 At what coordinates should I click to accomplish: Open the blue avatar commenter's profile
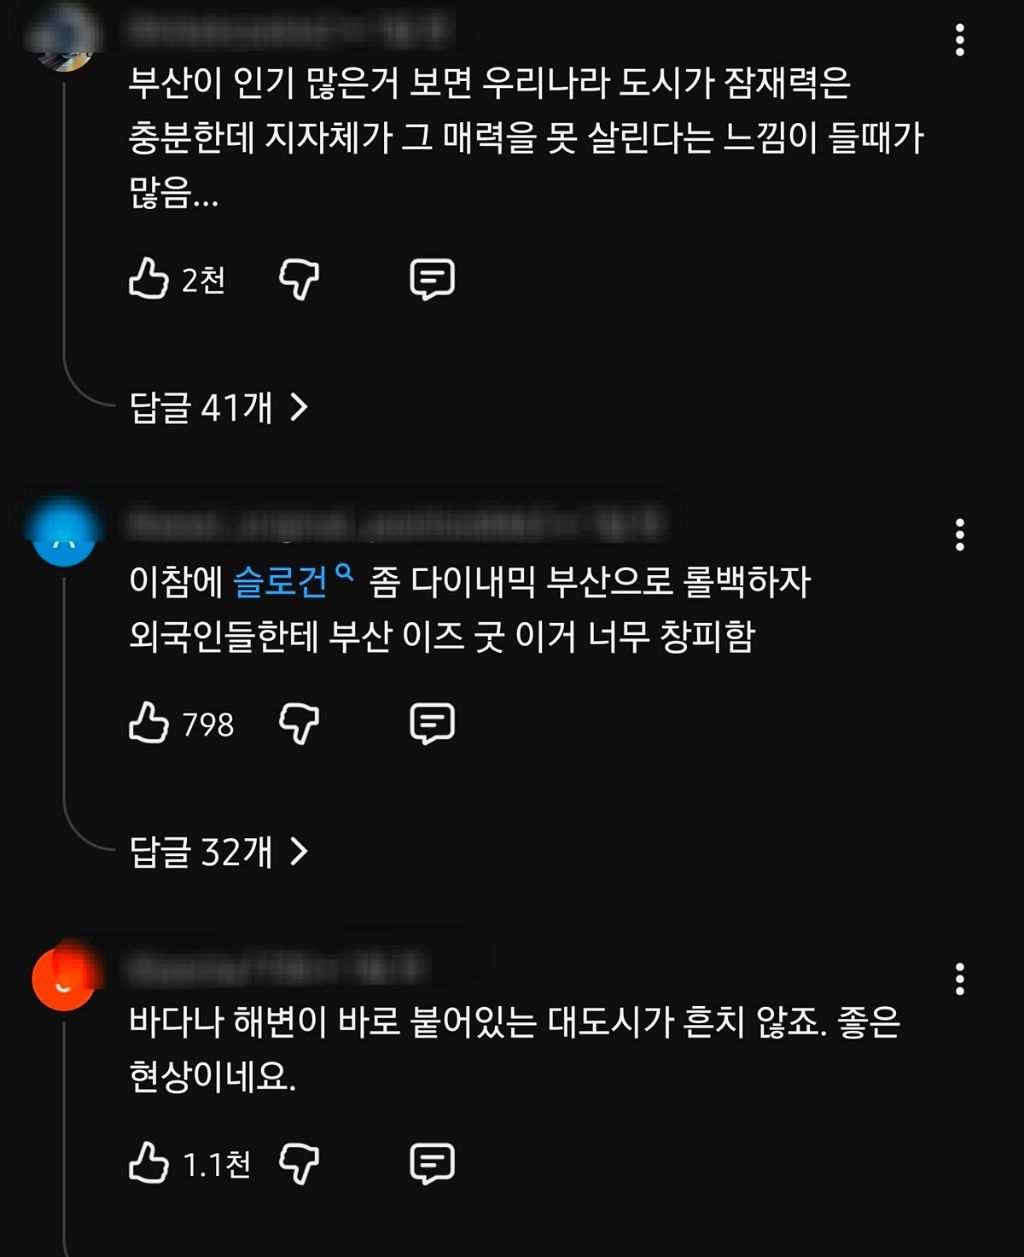pyautogui.click(x=64, y=535)
